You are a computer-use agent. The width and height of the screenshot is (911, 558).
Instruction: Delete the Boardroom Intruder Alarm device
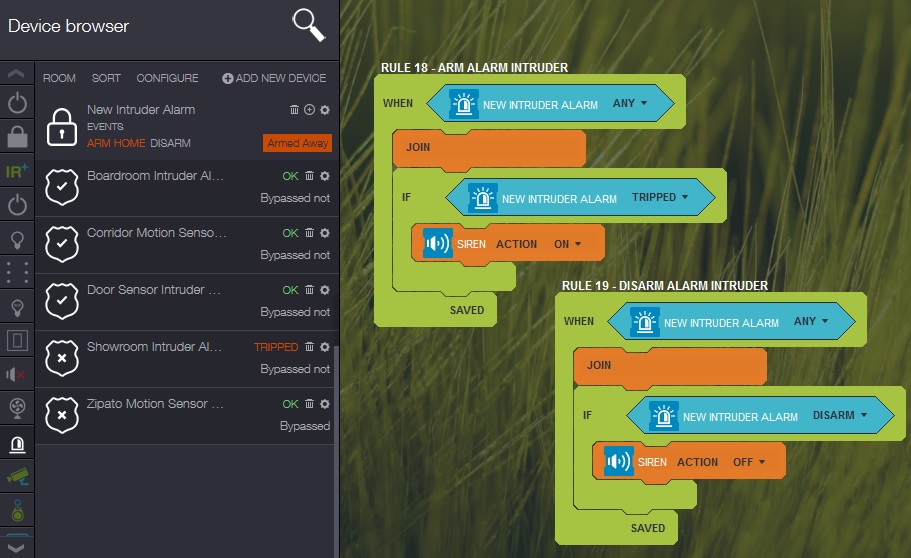309,176
